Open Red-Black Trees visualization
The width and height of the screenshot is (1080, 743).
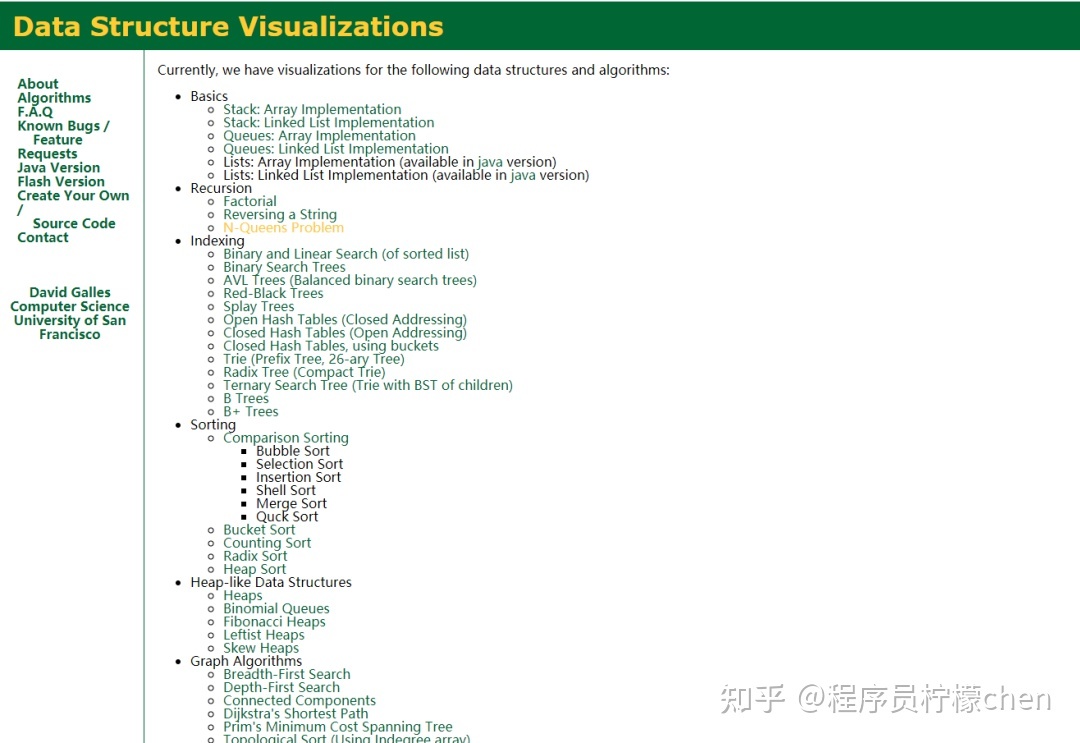click(x=273, y=293)
